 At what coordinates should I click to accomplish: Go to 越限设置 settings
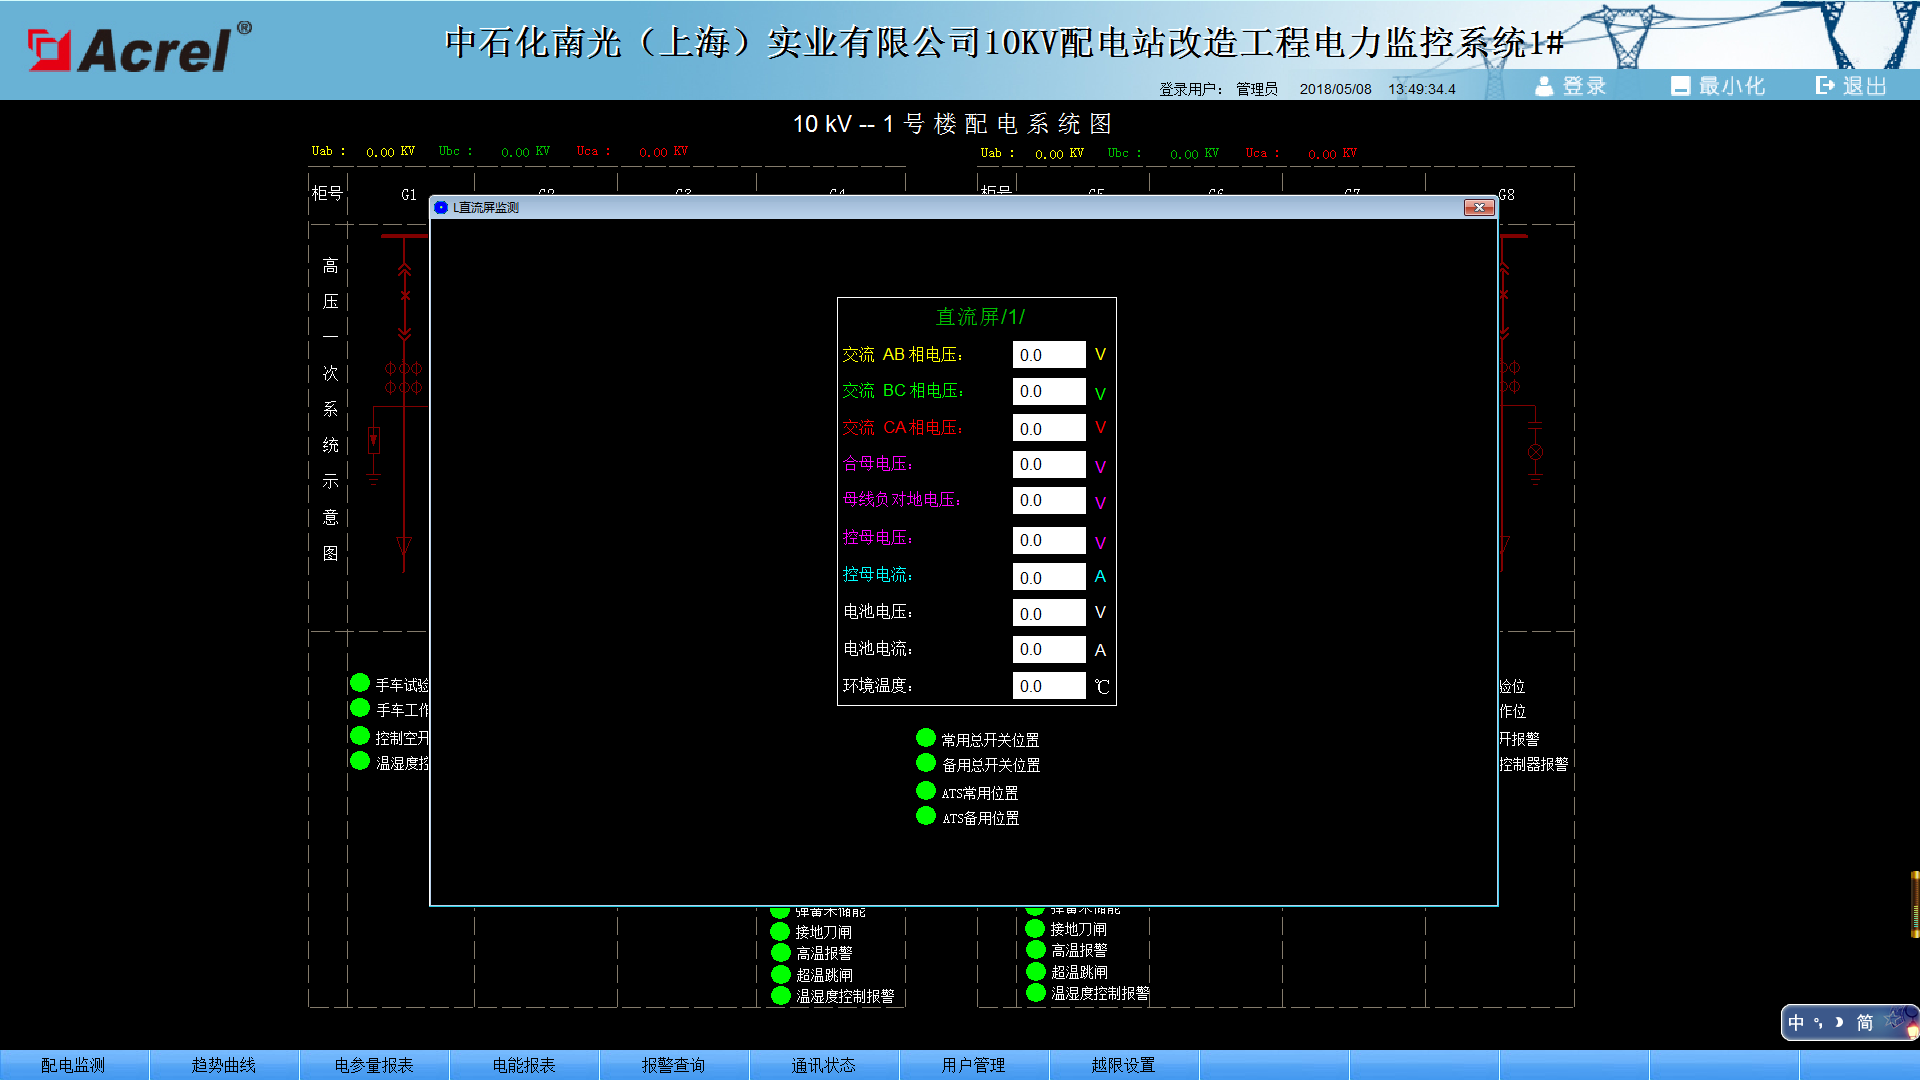(x=1124, y=1065)
